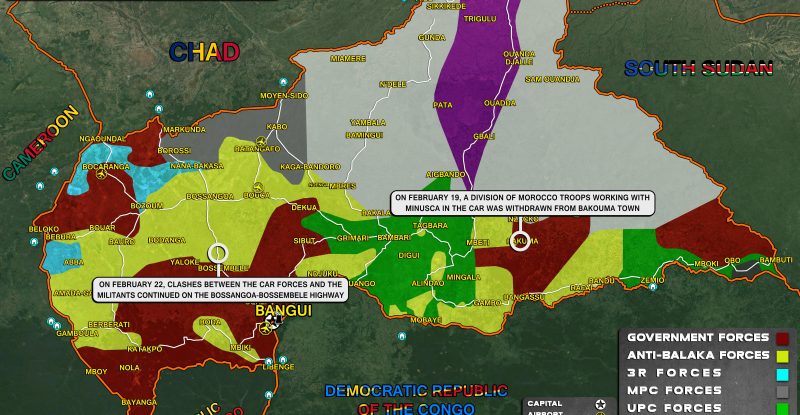Image resolution: width=800 pixels, height=415 pixels.
Task: Click the SOUTH SUDAN country label
Action: click(699, 68)
